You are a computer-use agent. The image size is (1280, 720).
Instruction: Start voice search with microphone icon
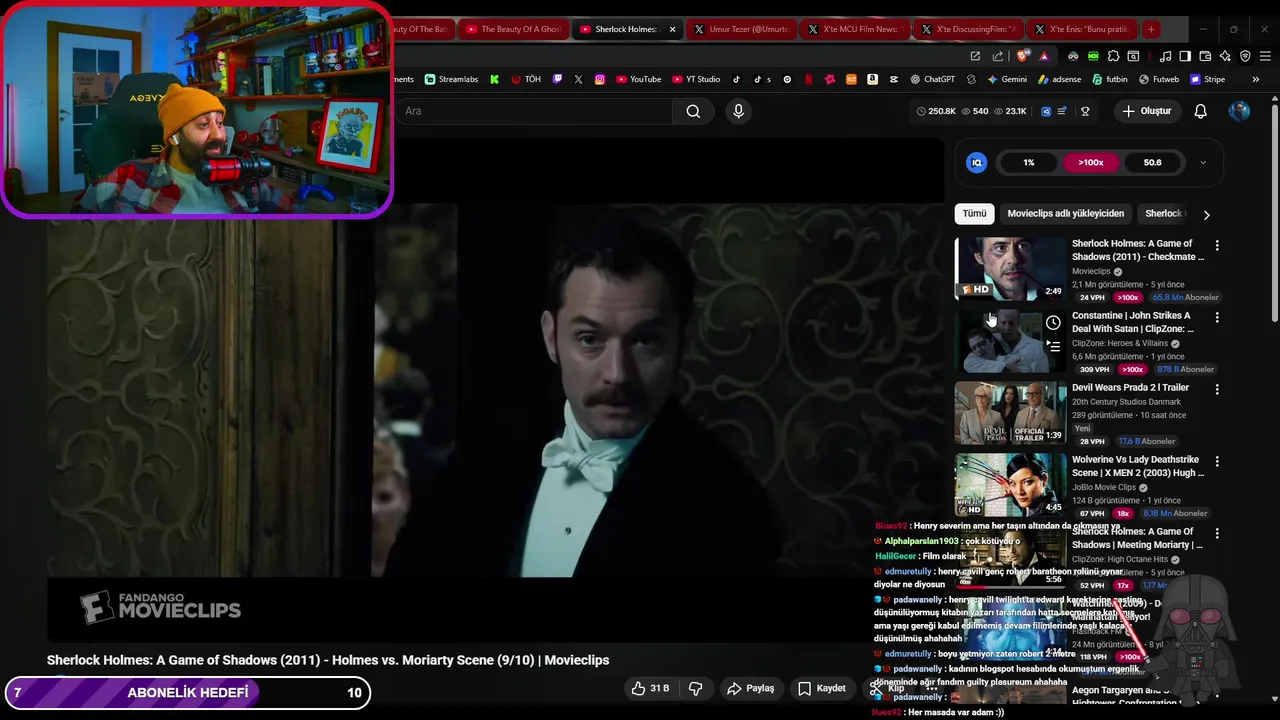click(738, 111)
